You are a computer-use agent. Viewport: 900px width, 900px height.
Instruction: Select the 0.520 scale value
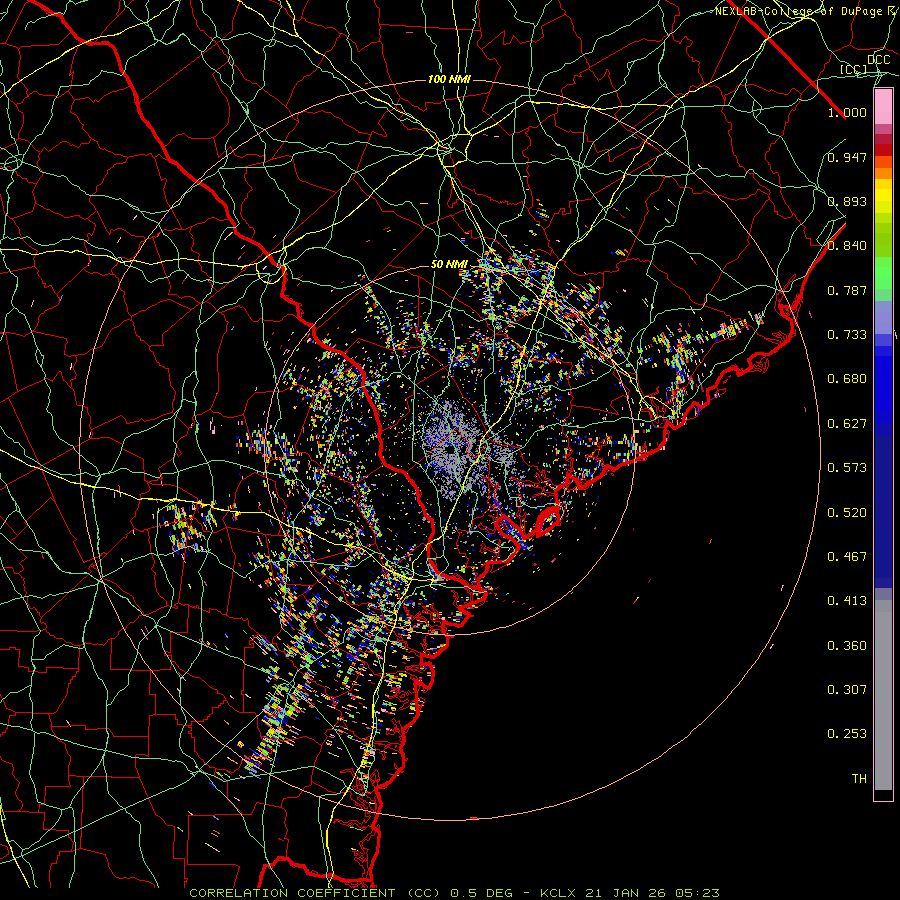(x=847, y=512)
